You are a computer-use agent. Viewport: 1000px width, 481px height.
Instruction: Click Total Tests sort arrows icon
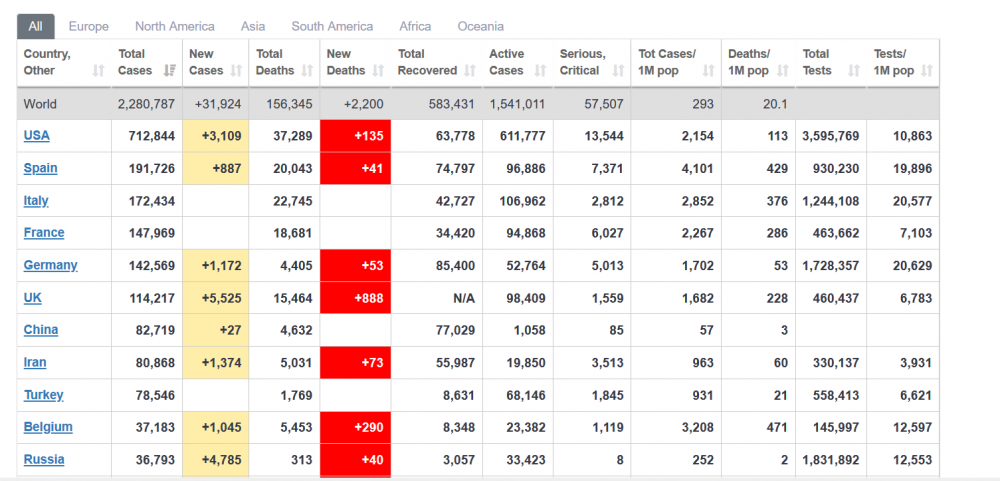tap(855, 71)
